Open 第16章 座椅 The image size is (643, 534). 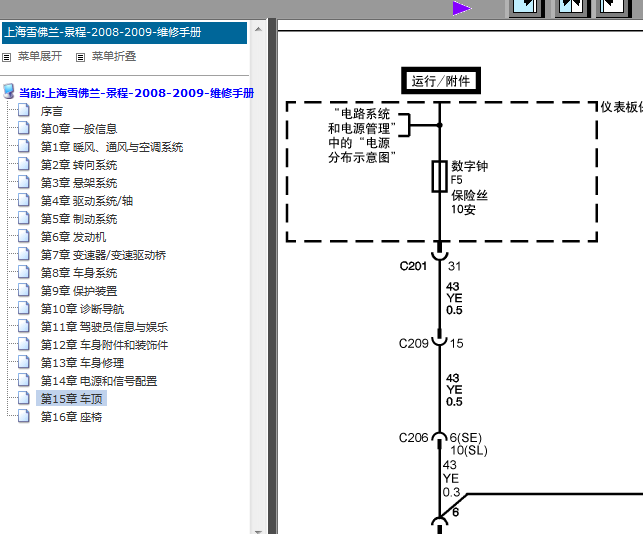tap(71, 417)
